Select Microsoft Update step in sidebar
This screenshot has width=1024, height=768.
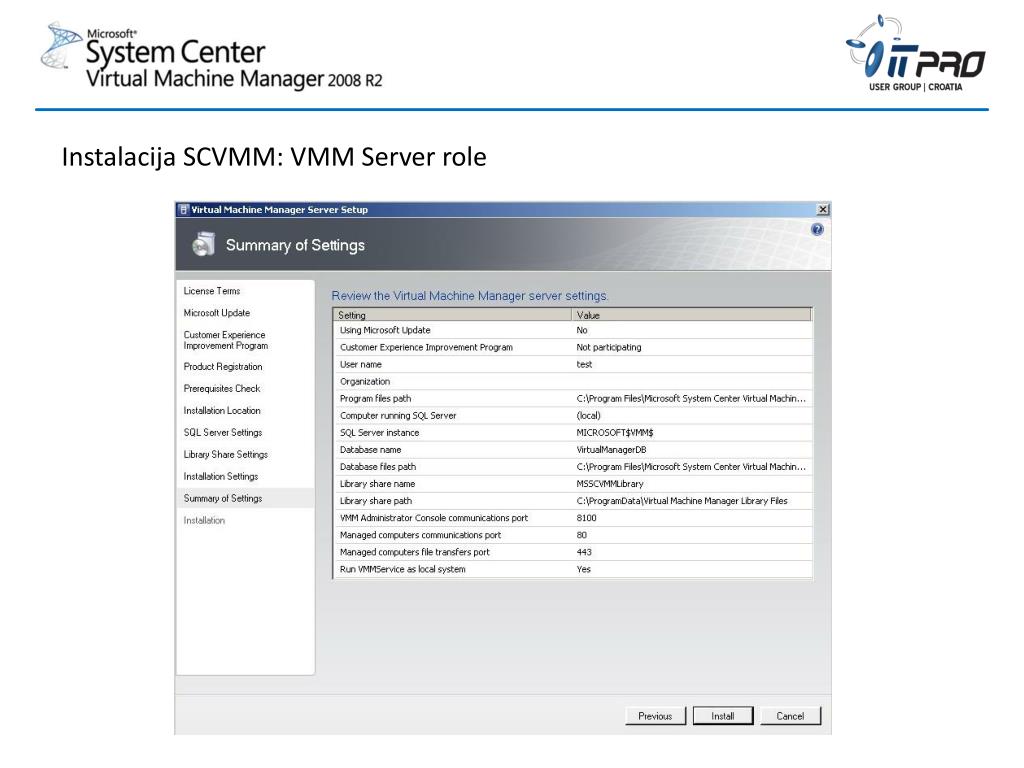coord(217,313)
